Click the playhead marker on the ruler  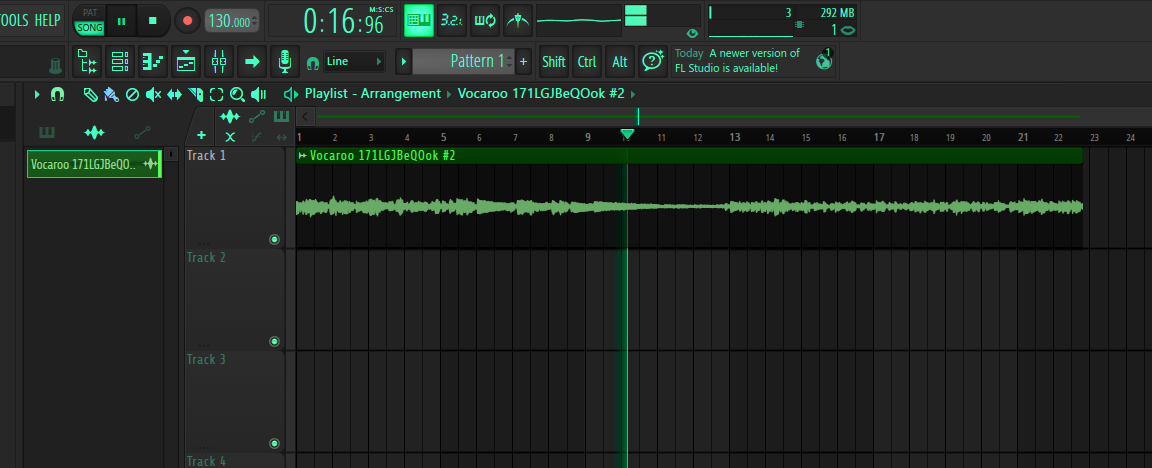click(627, 134)
